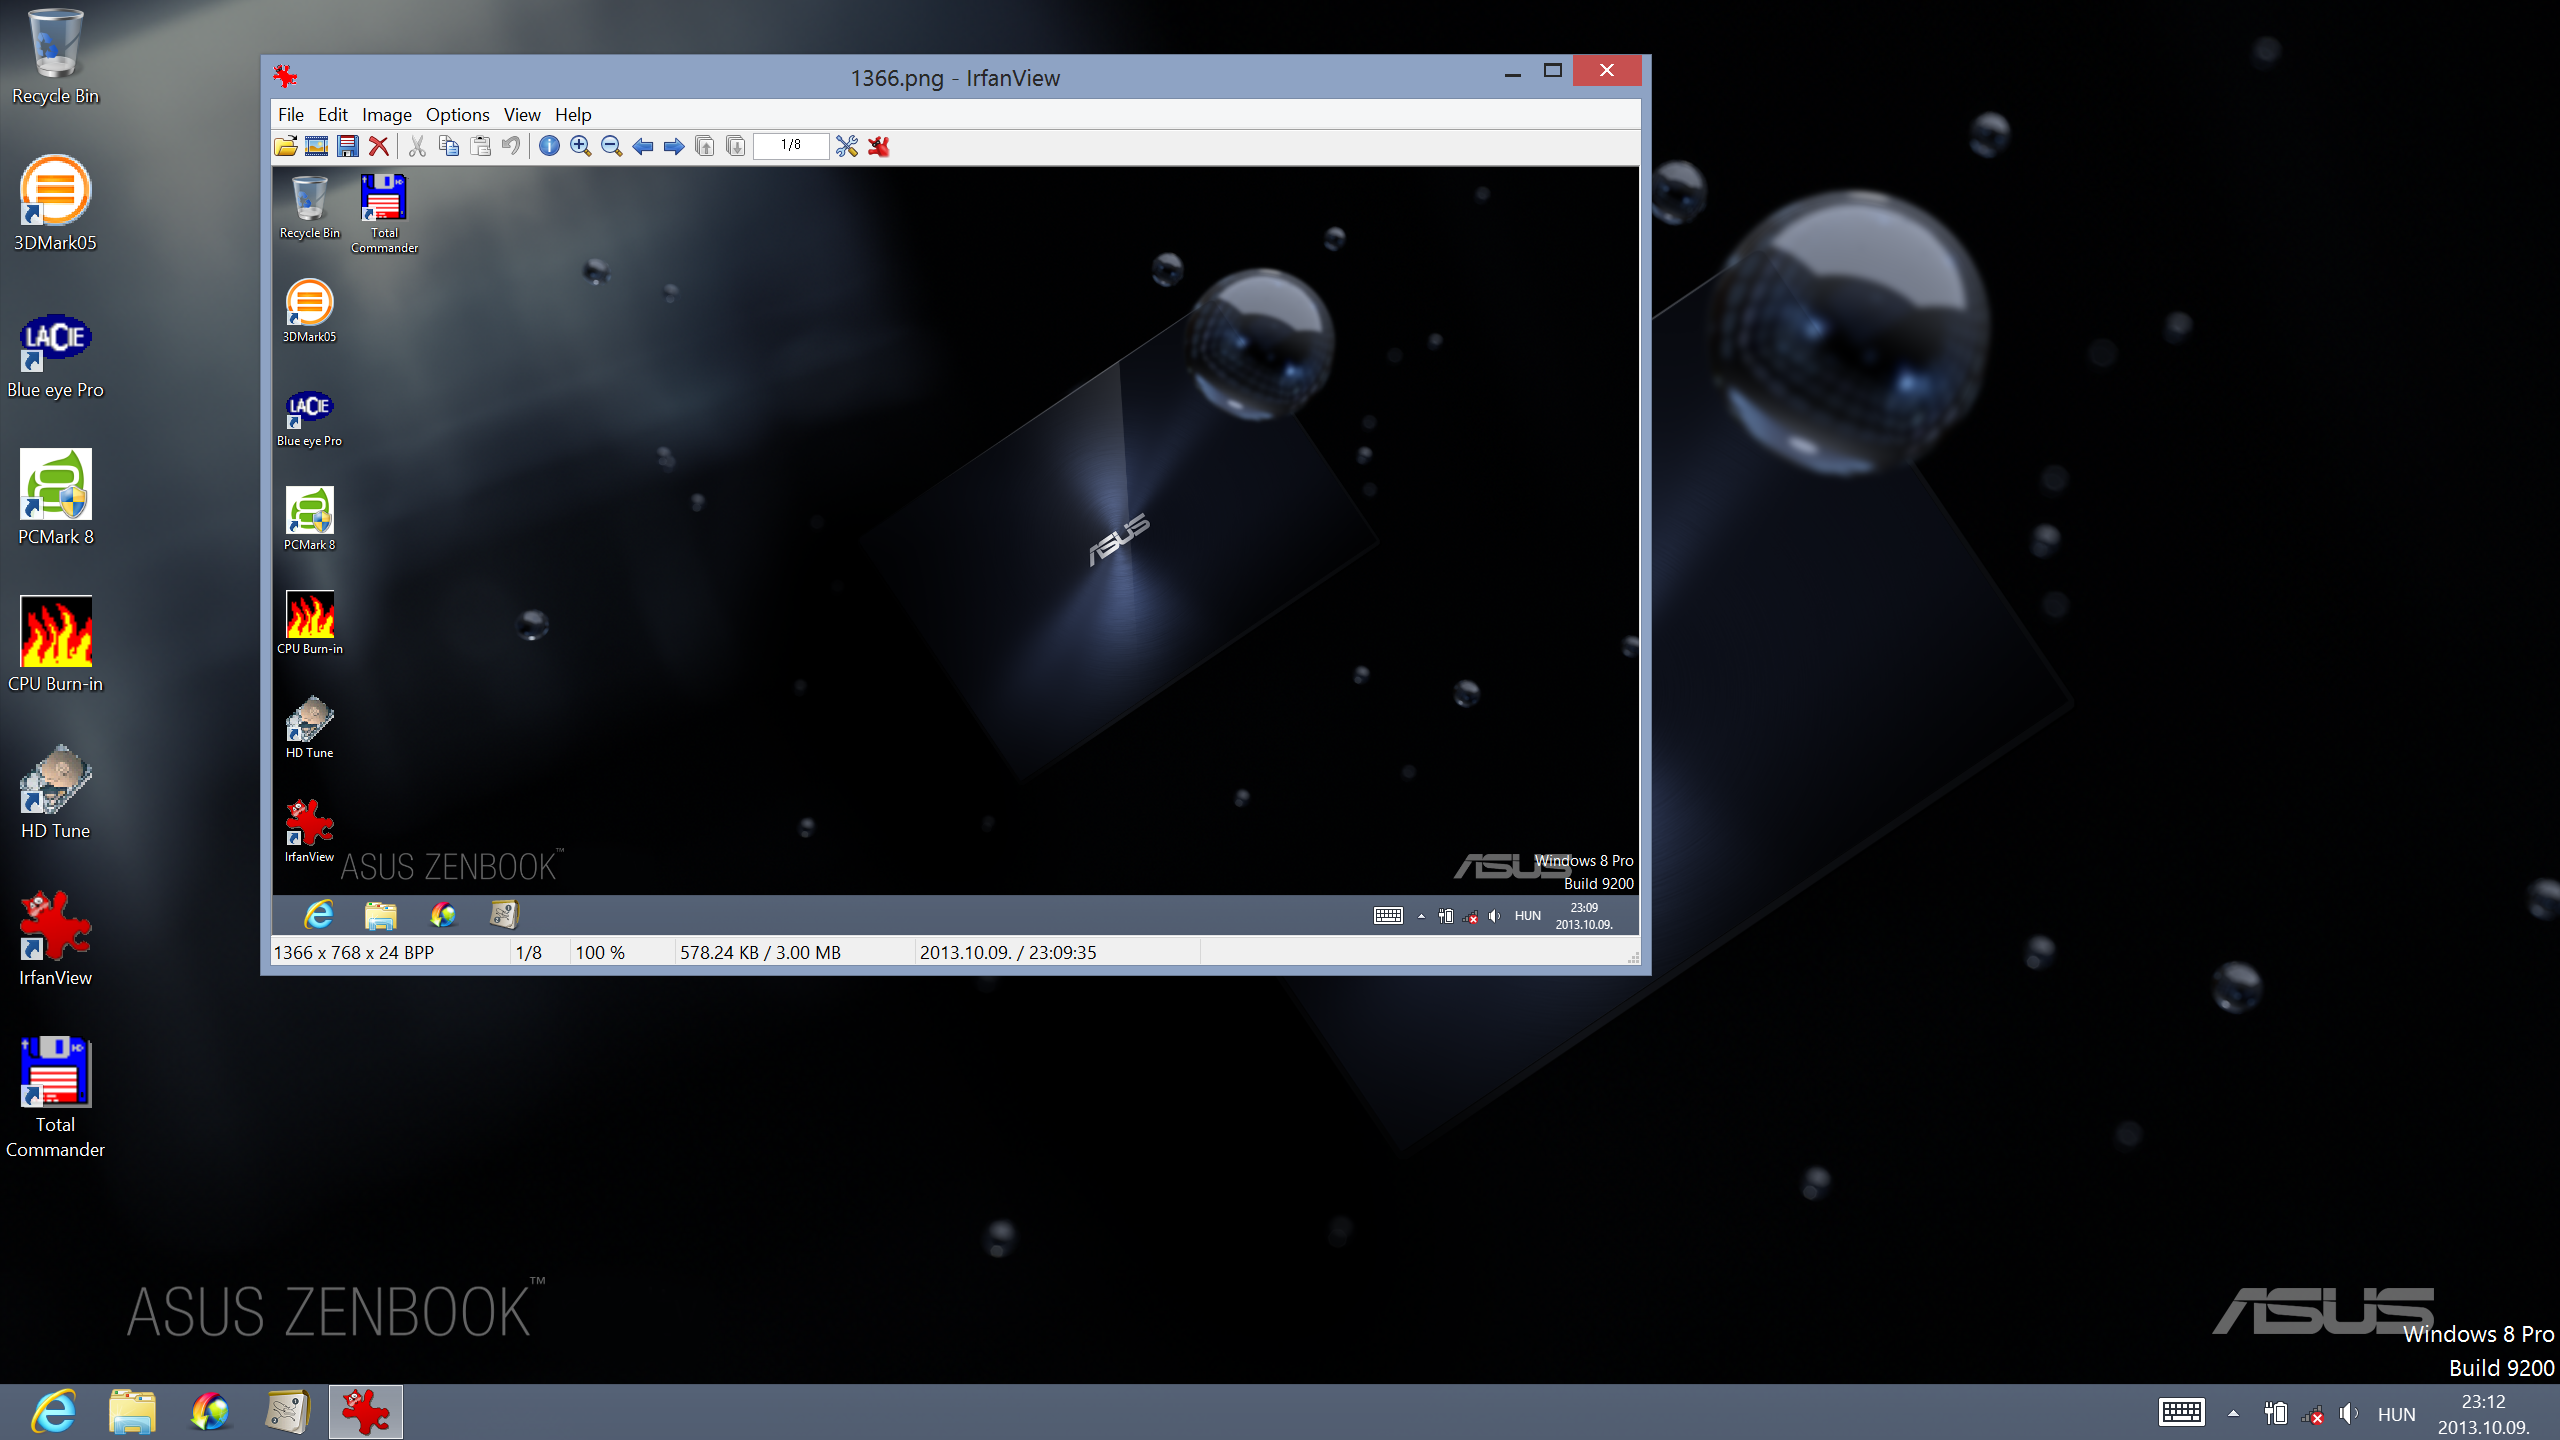This screenshot has width=2560, height=1440.
Task: Open Properties/Settings wrench icon
Action: (847, 146)
